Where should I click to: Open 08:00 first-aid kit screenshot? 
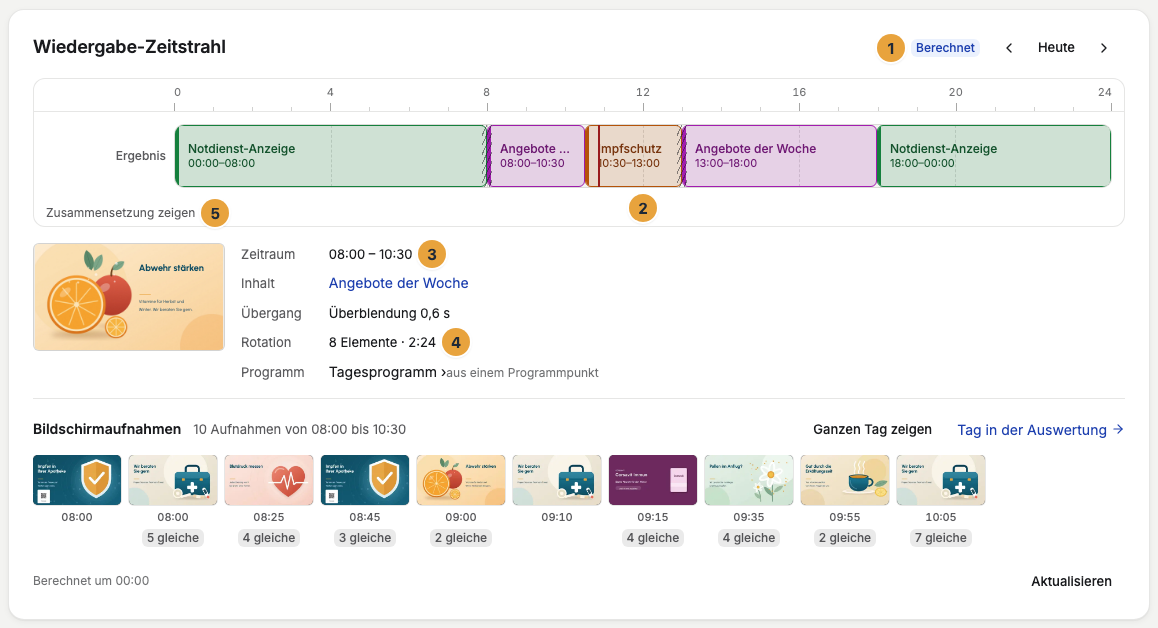point(173,480)
